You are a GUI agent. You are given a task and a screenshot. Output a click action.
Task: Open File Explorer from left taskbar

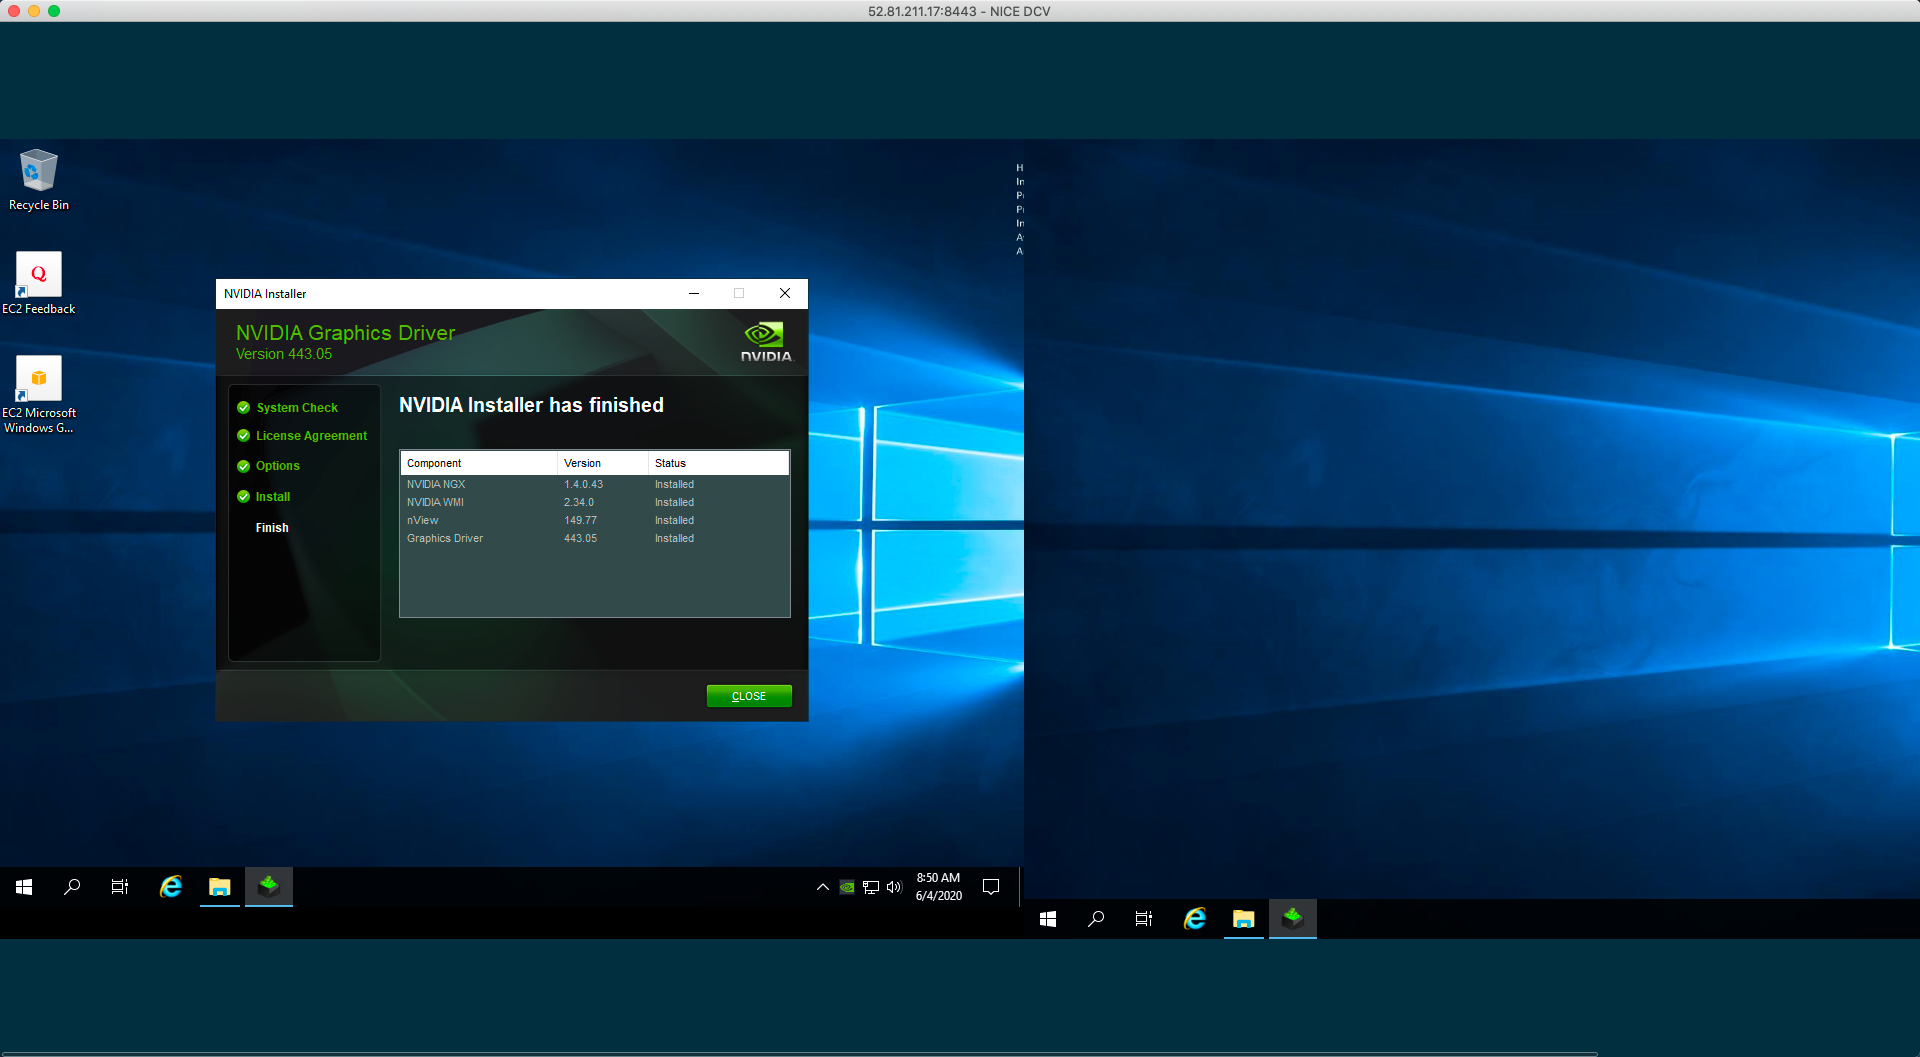220,887
